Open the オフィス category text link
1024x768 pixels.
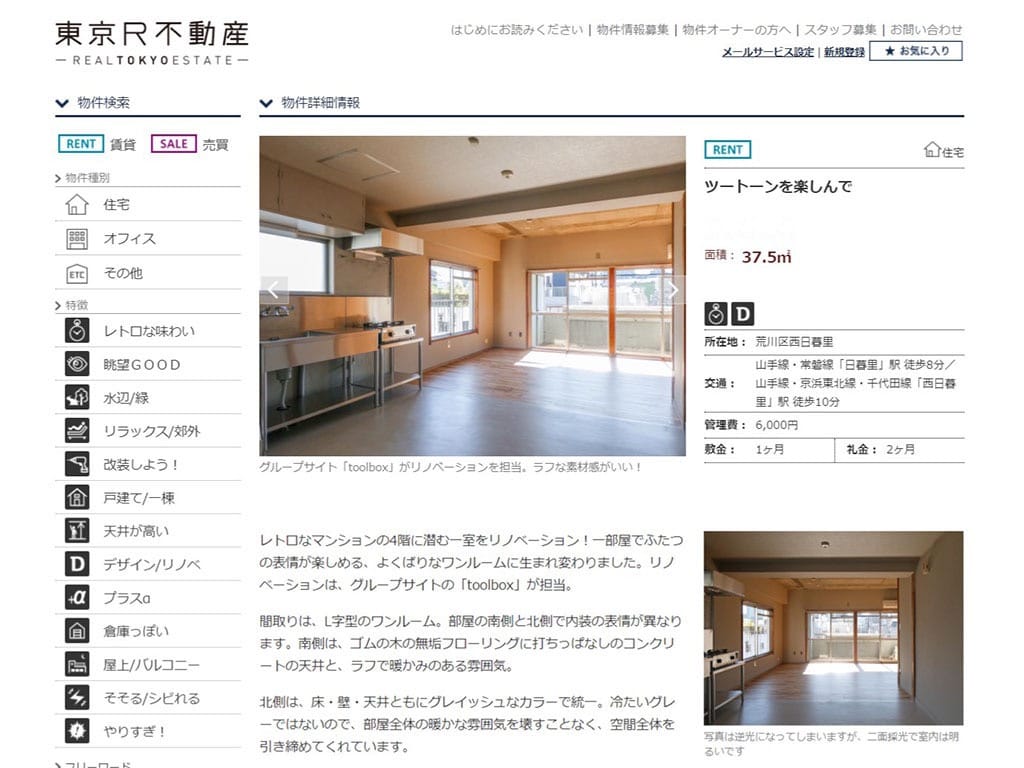[129, 238]
